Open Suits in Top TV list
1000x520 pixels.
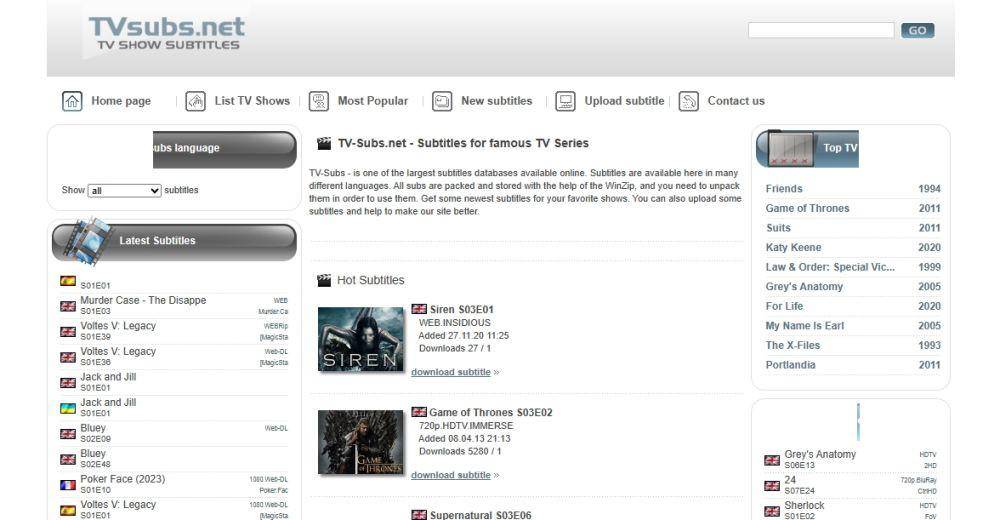(x=778, y=228)
